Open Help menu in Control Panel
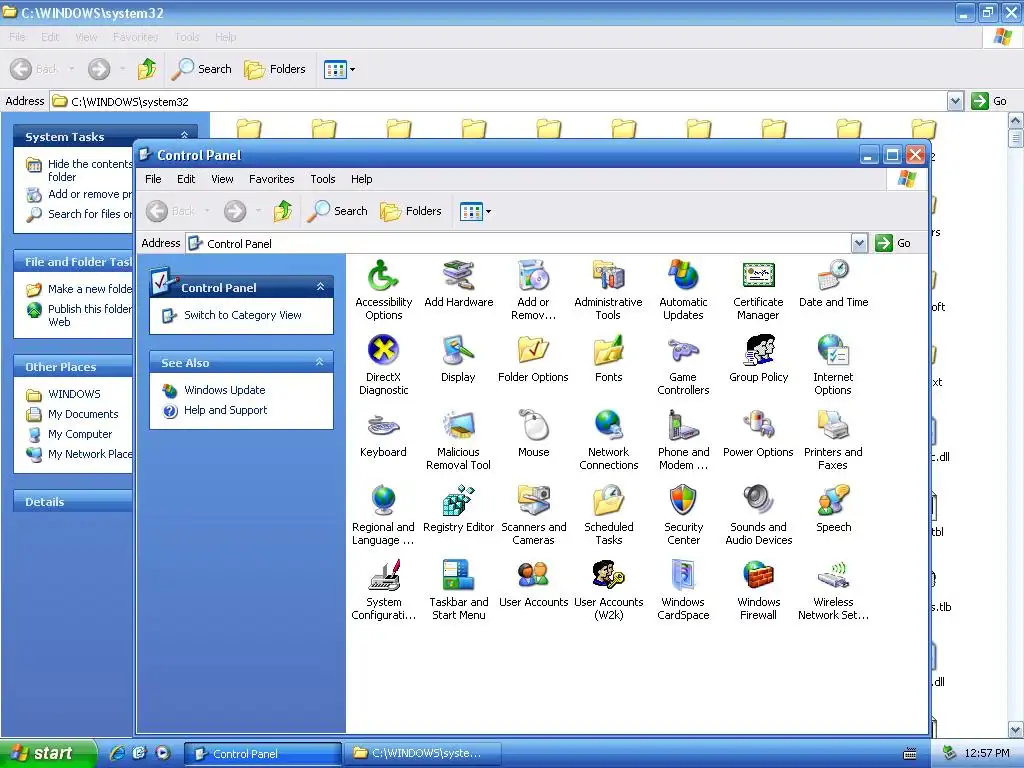 pyautogui.click(x=361, y=179)
